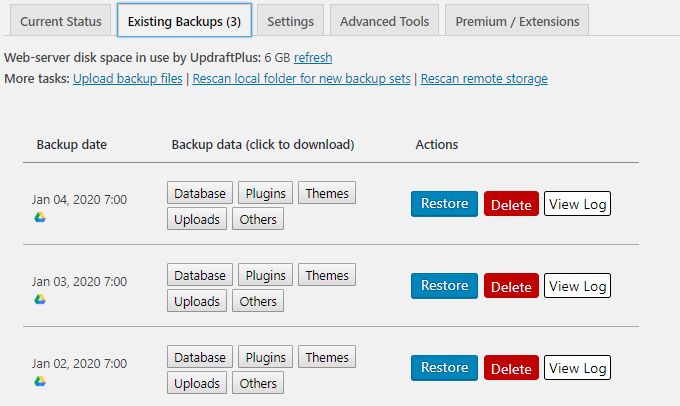Restore the Jan 04, 2020 backup
This screenshot has width=680, height=406.
[x=444, y=204]
